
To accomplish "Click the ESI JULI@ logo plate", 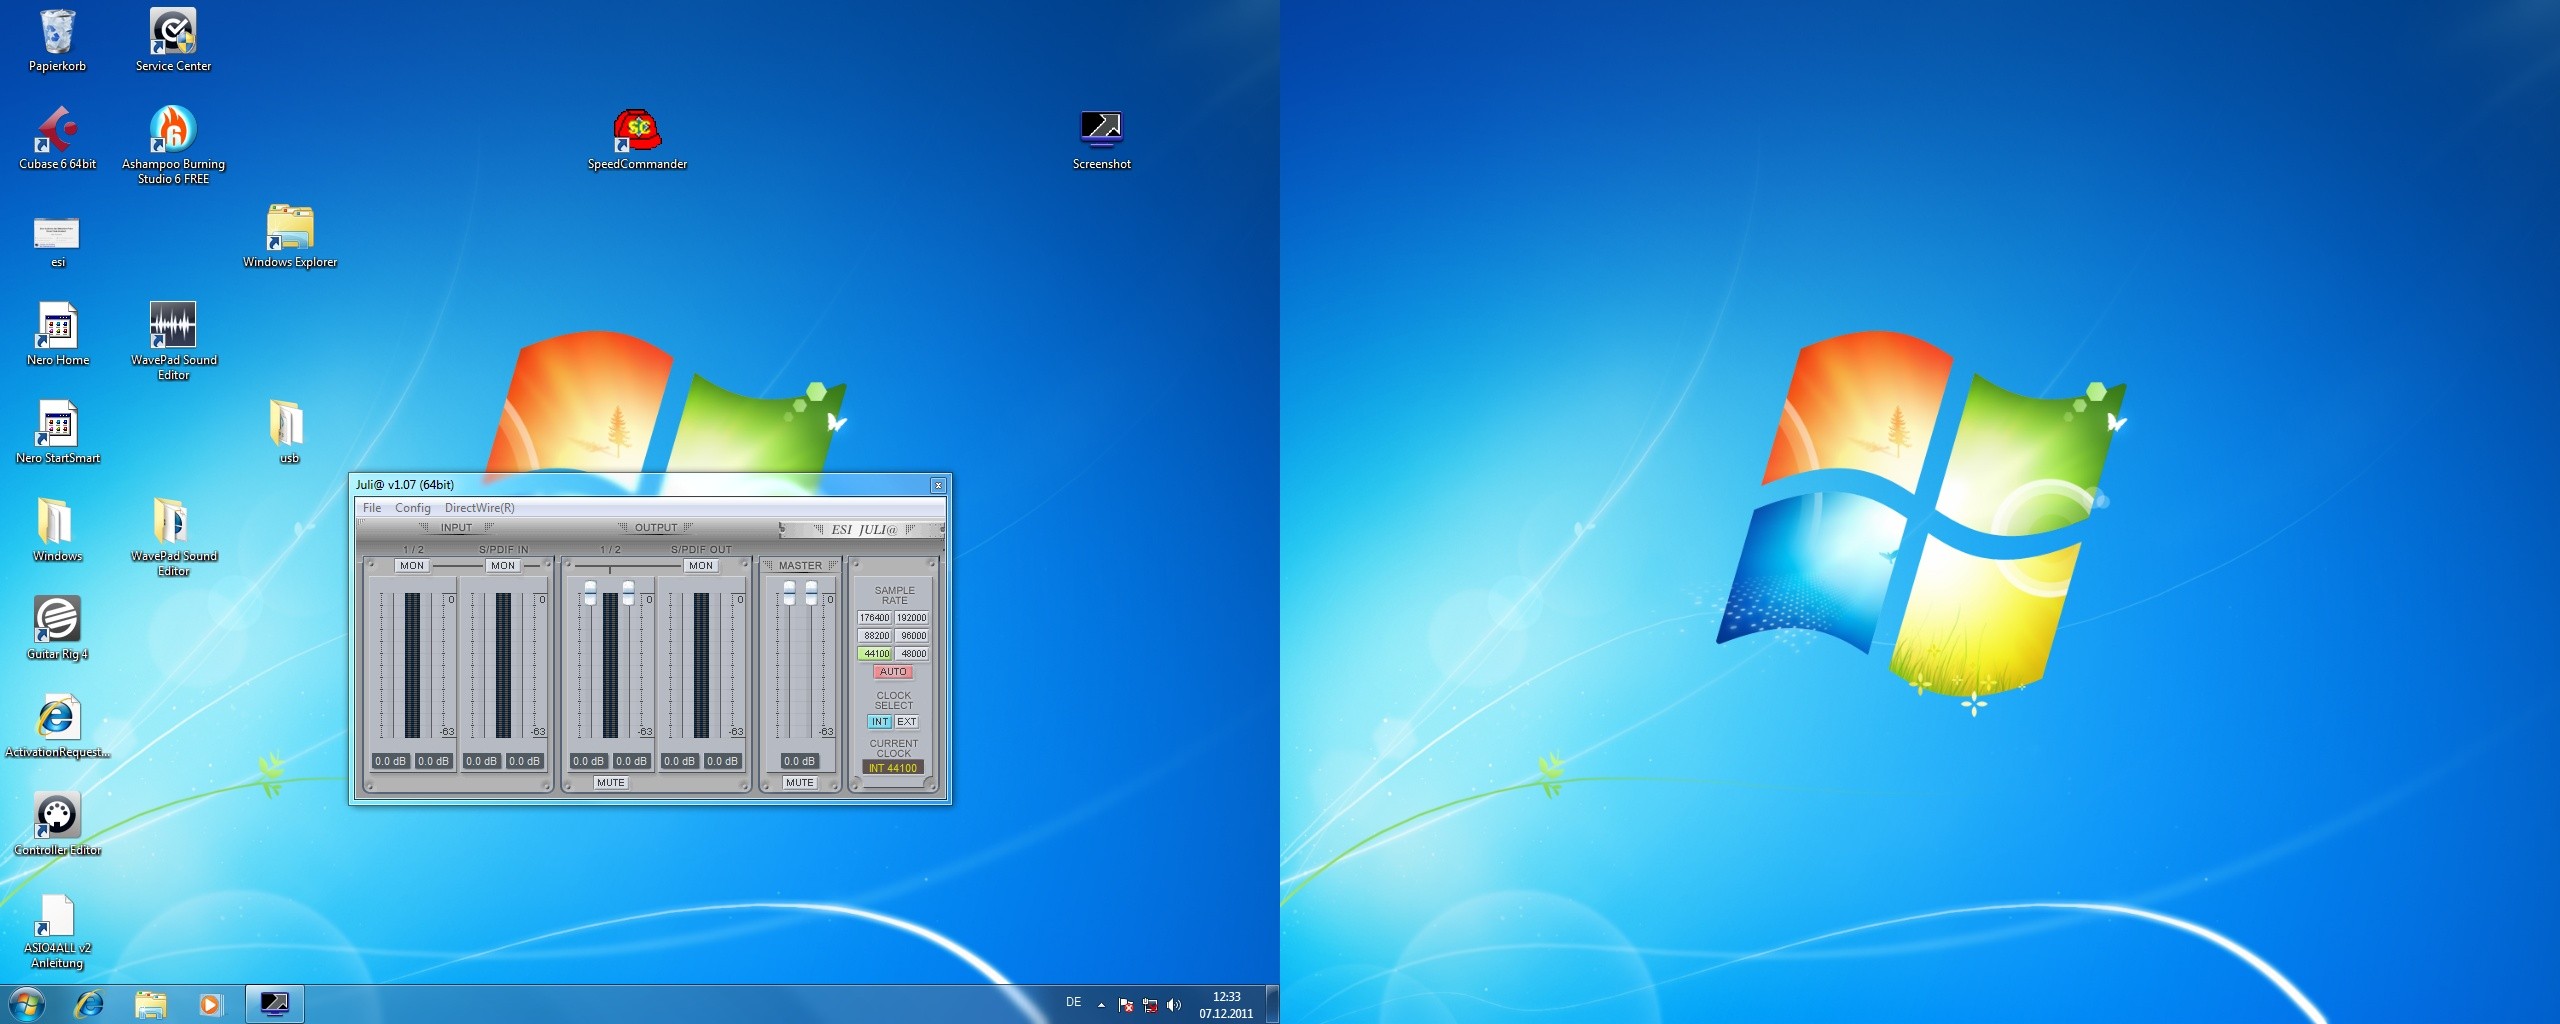I will (862, 529).
